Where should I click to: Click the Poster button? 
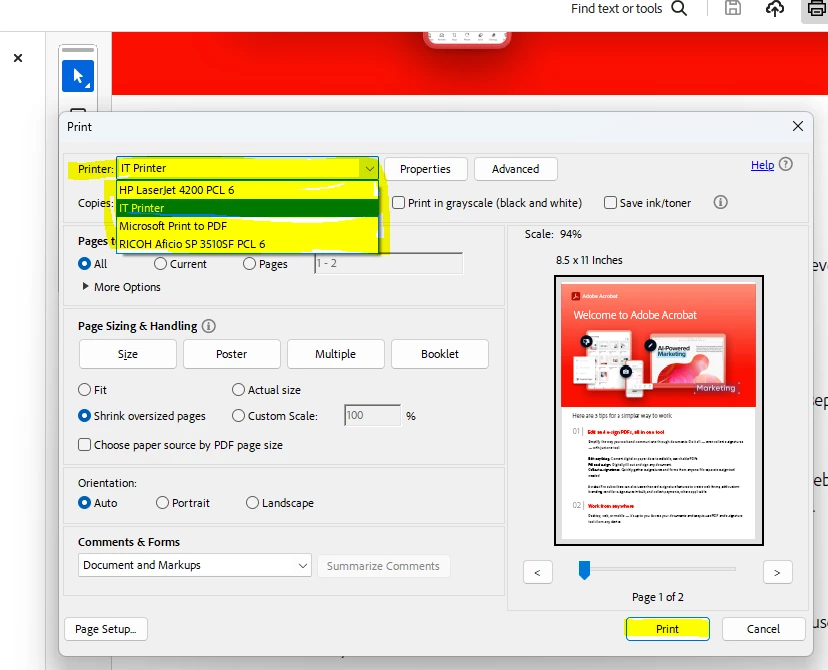tap(232, 354)
